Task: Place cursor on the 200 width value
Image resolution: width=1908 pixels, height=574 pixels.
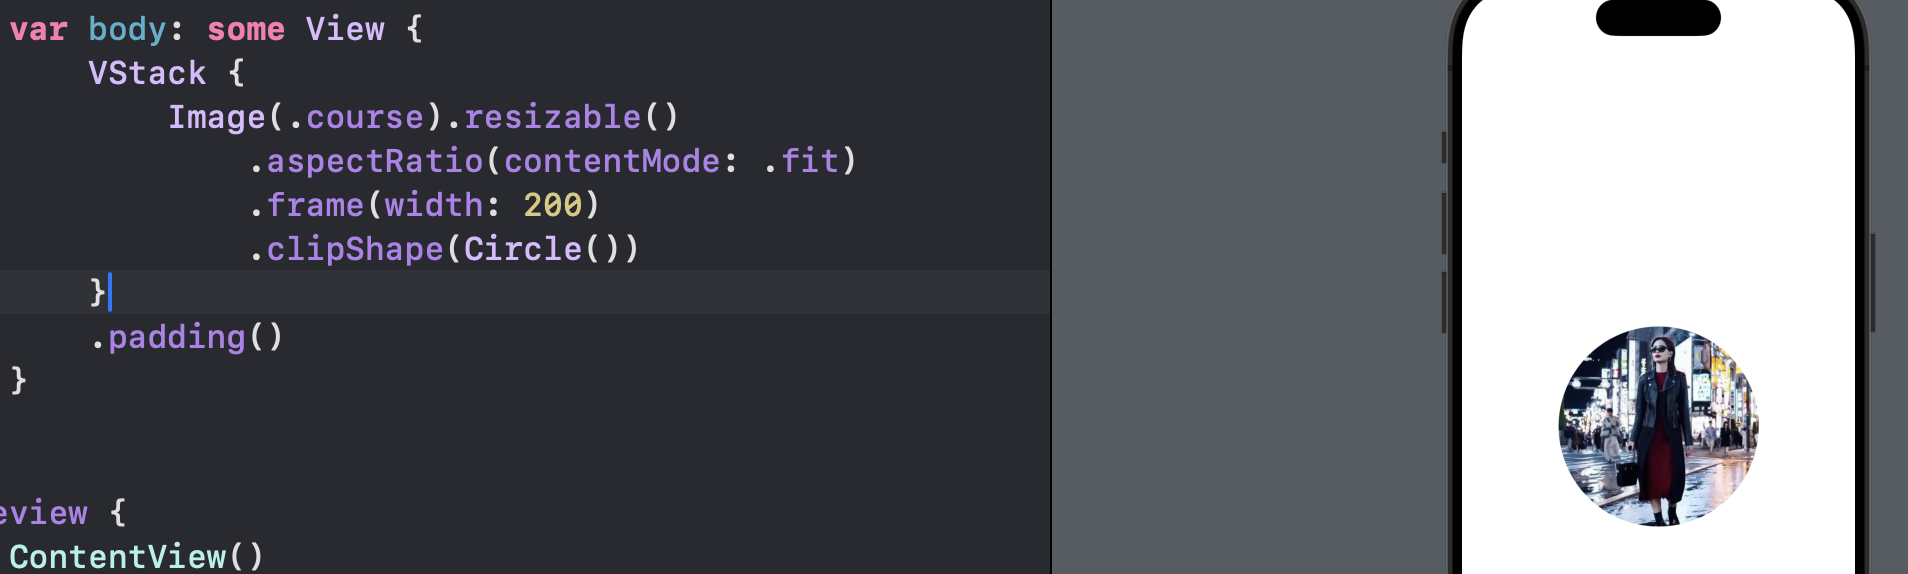Action: [553, 205]
